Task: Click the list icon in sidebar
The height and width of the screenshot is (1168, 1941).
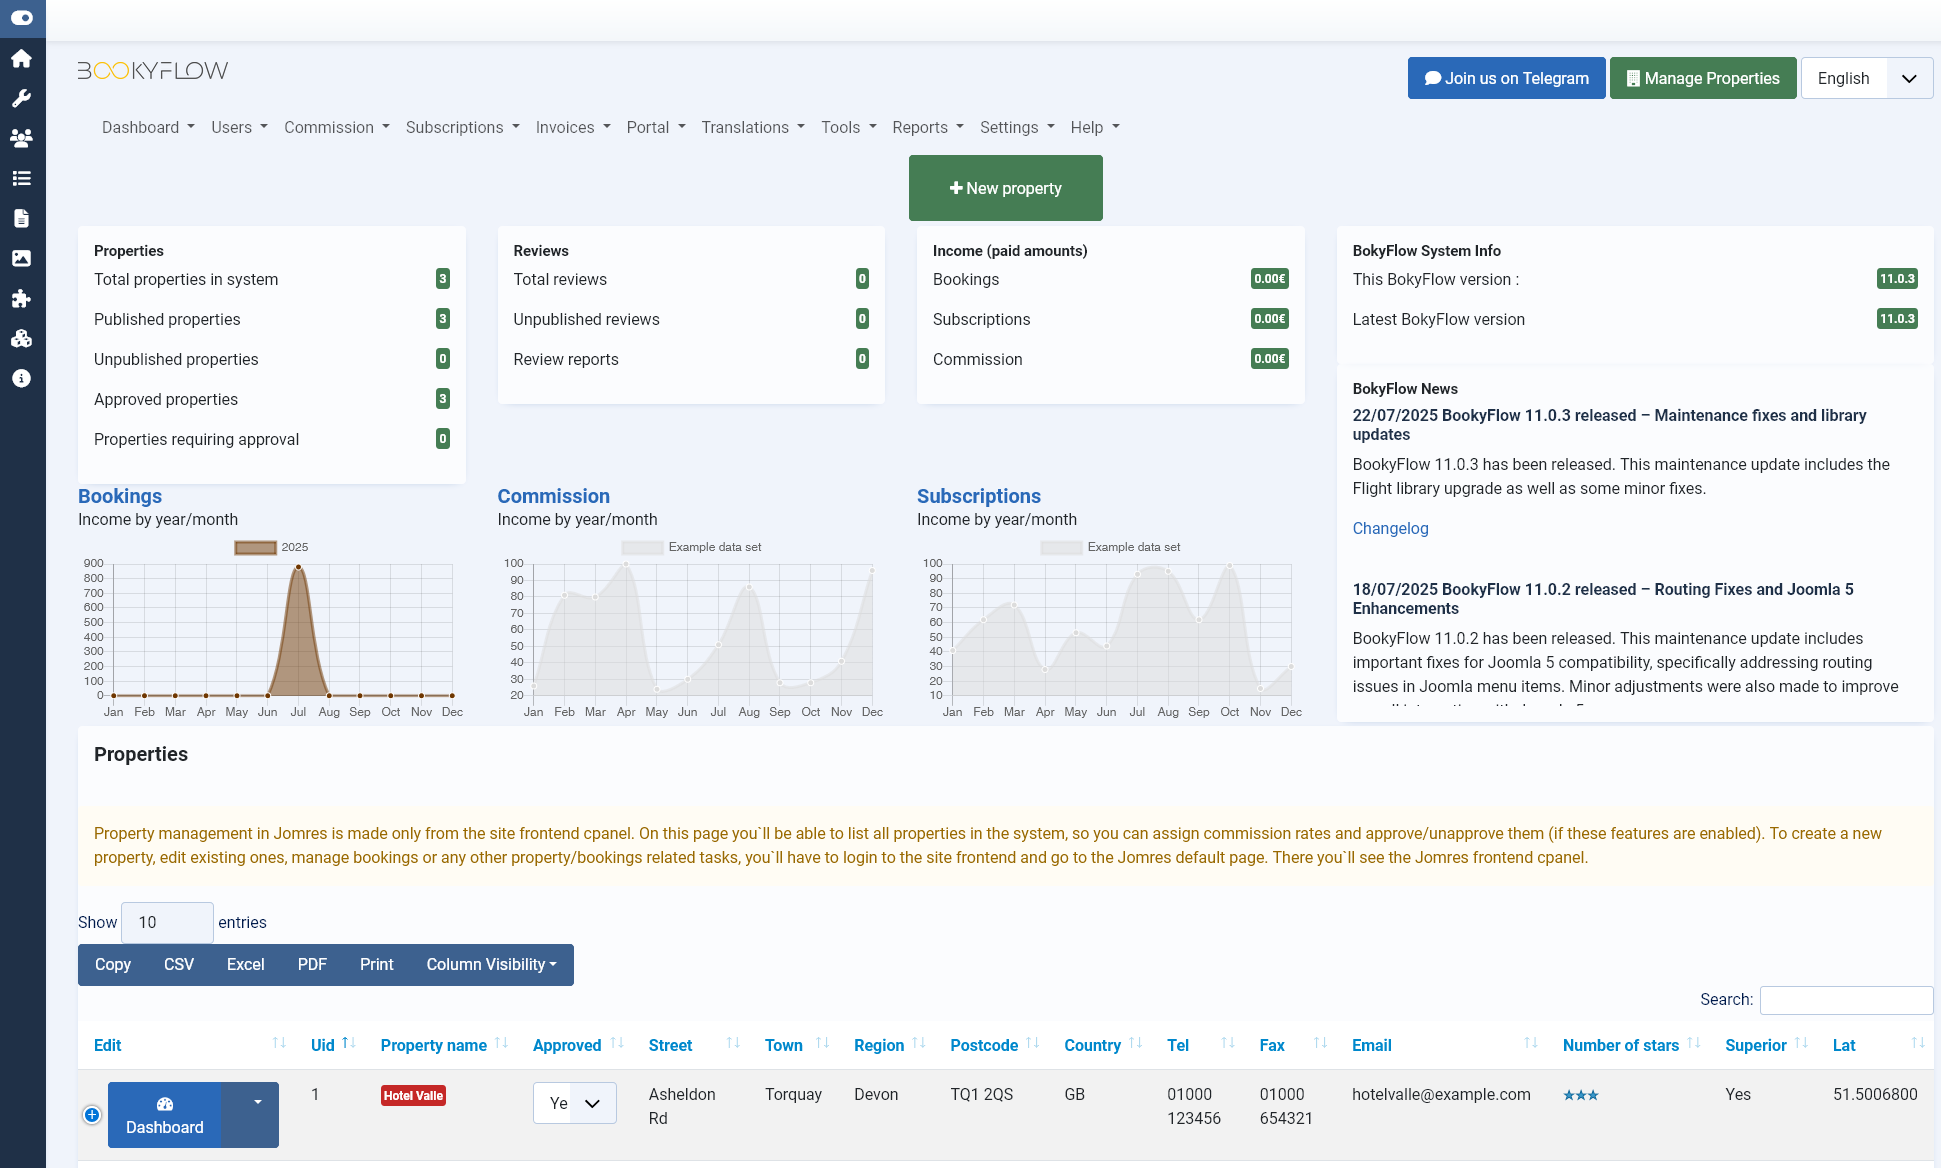Action: point(22,178)
